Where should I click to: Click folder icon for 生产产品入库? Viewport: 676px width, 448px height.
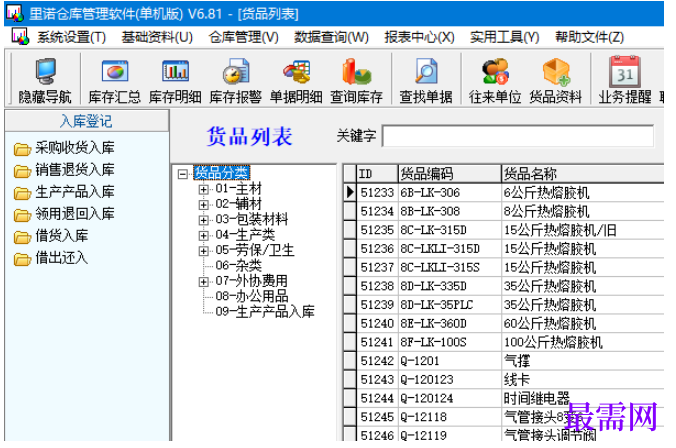coord(22,193)
